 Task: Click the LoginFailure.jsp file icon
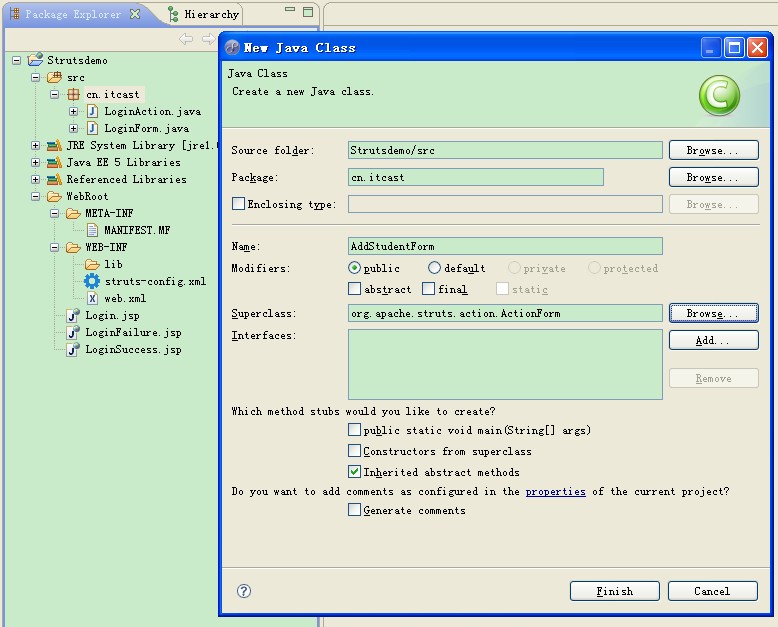point(73,332)
